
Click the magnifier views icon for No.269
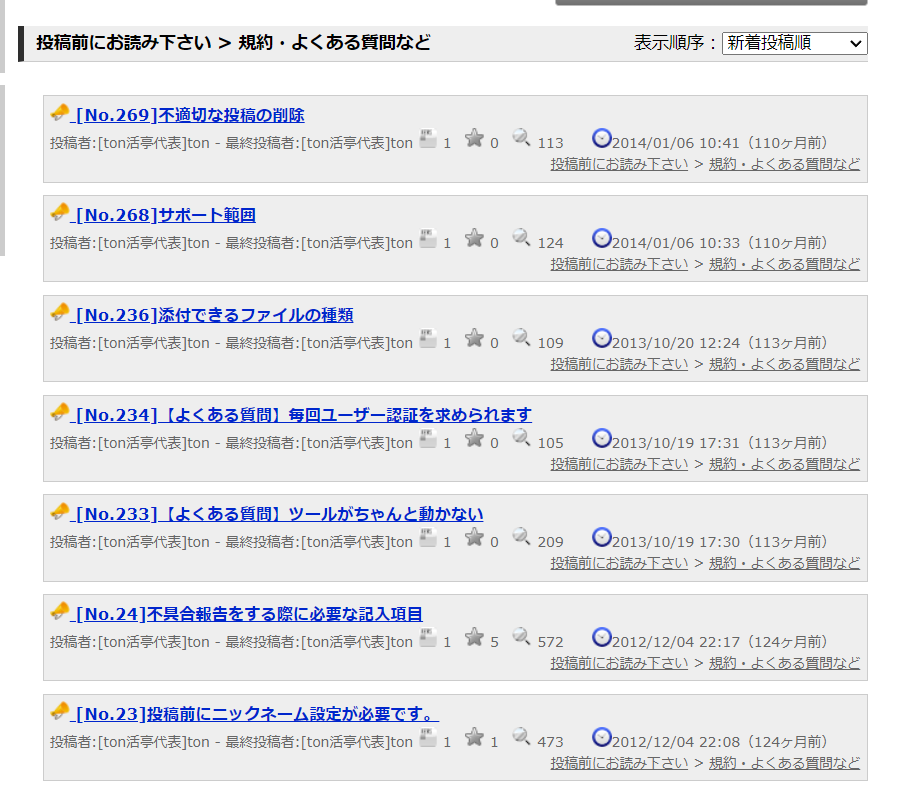tap(521, 138)
